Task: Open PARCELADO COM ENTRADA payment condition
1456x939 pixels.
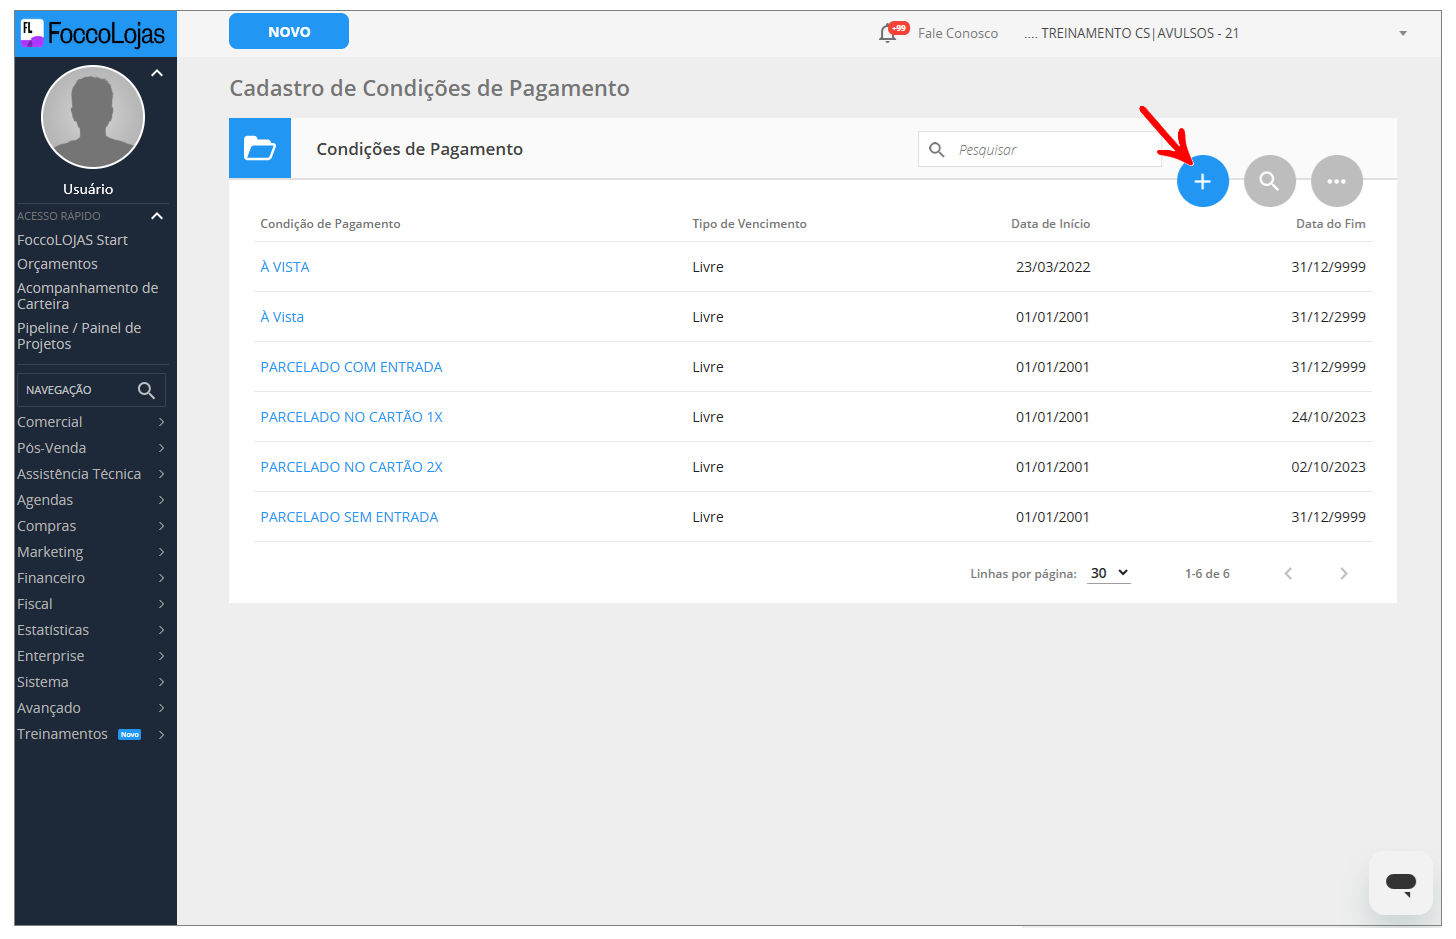Action: [351, 367]
